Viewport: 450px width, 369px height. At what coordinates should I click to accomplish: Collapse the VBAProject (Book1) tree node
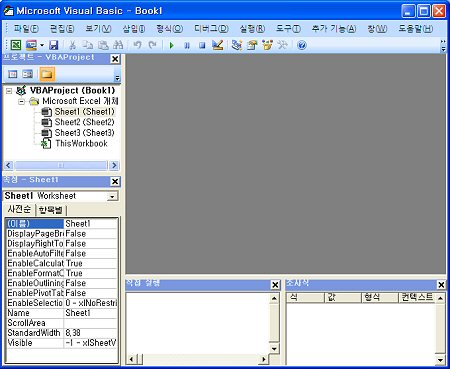coord(9,91)
